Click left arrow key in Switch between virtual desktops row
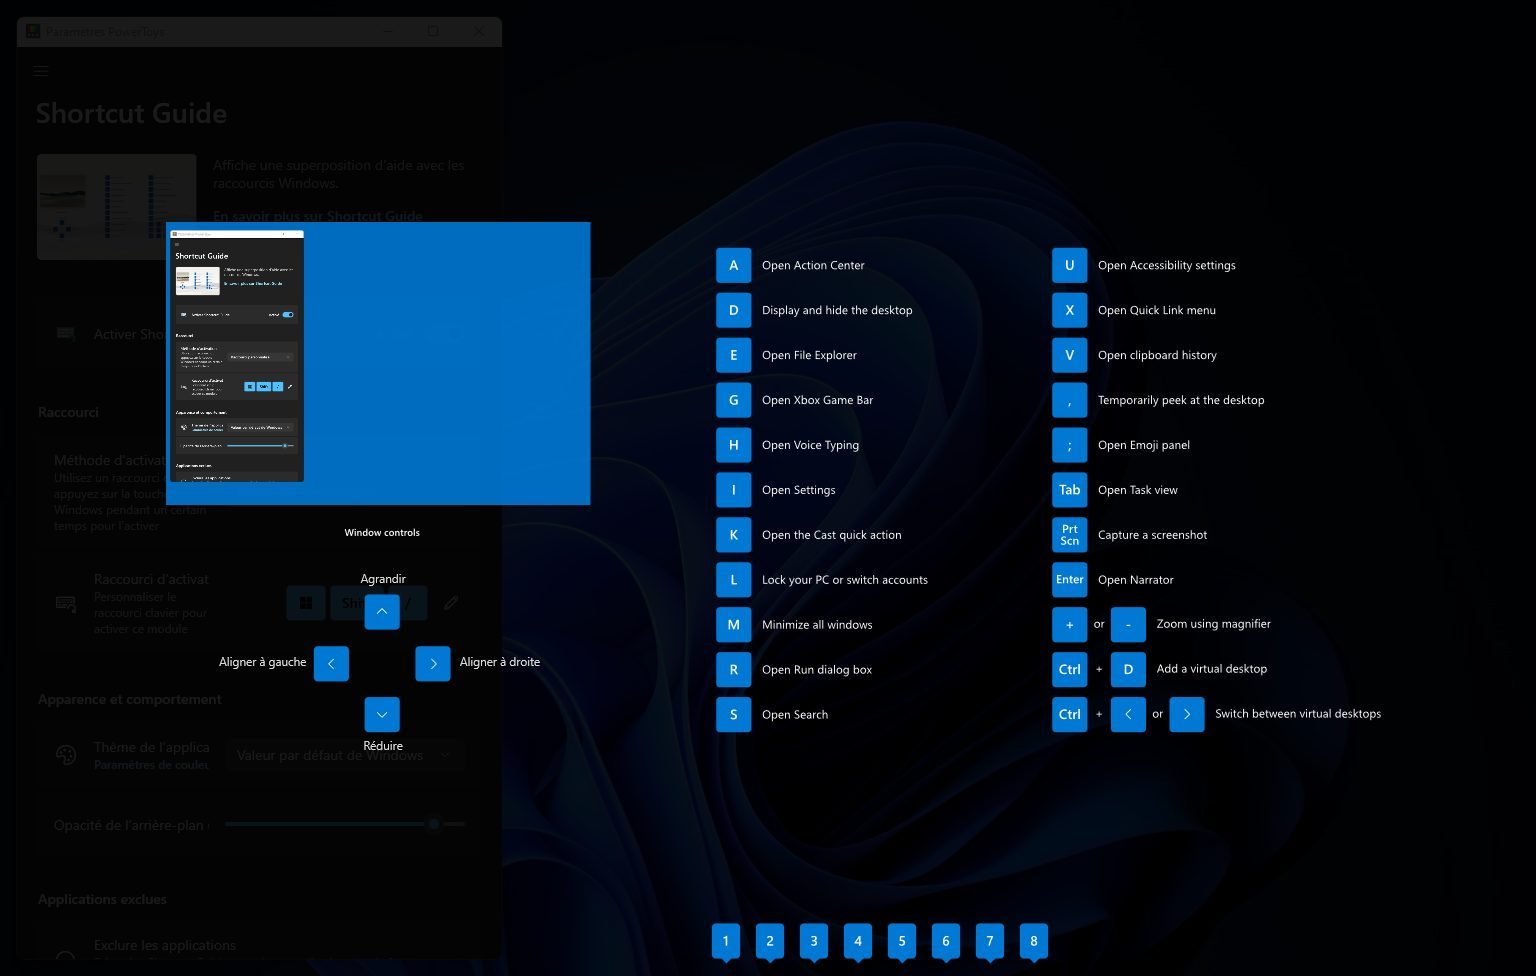Screen dimensions: 1536x976 [x=1128, y=714]
